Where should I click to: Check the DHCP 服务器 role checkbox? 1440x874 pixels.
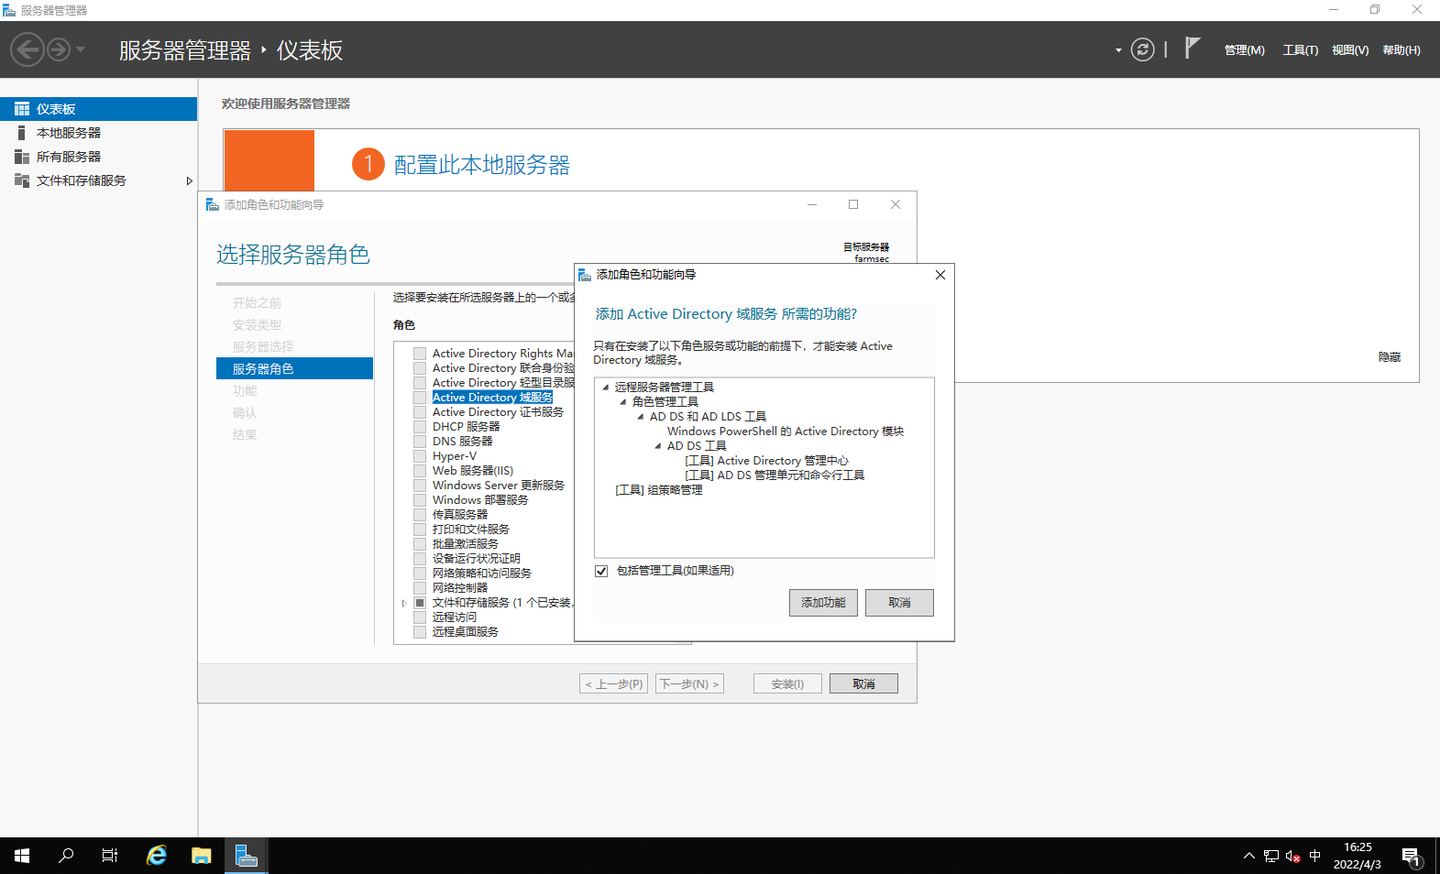tap(419, 426)
